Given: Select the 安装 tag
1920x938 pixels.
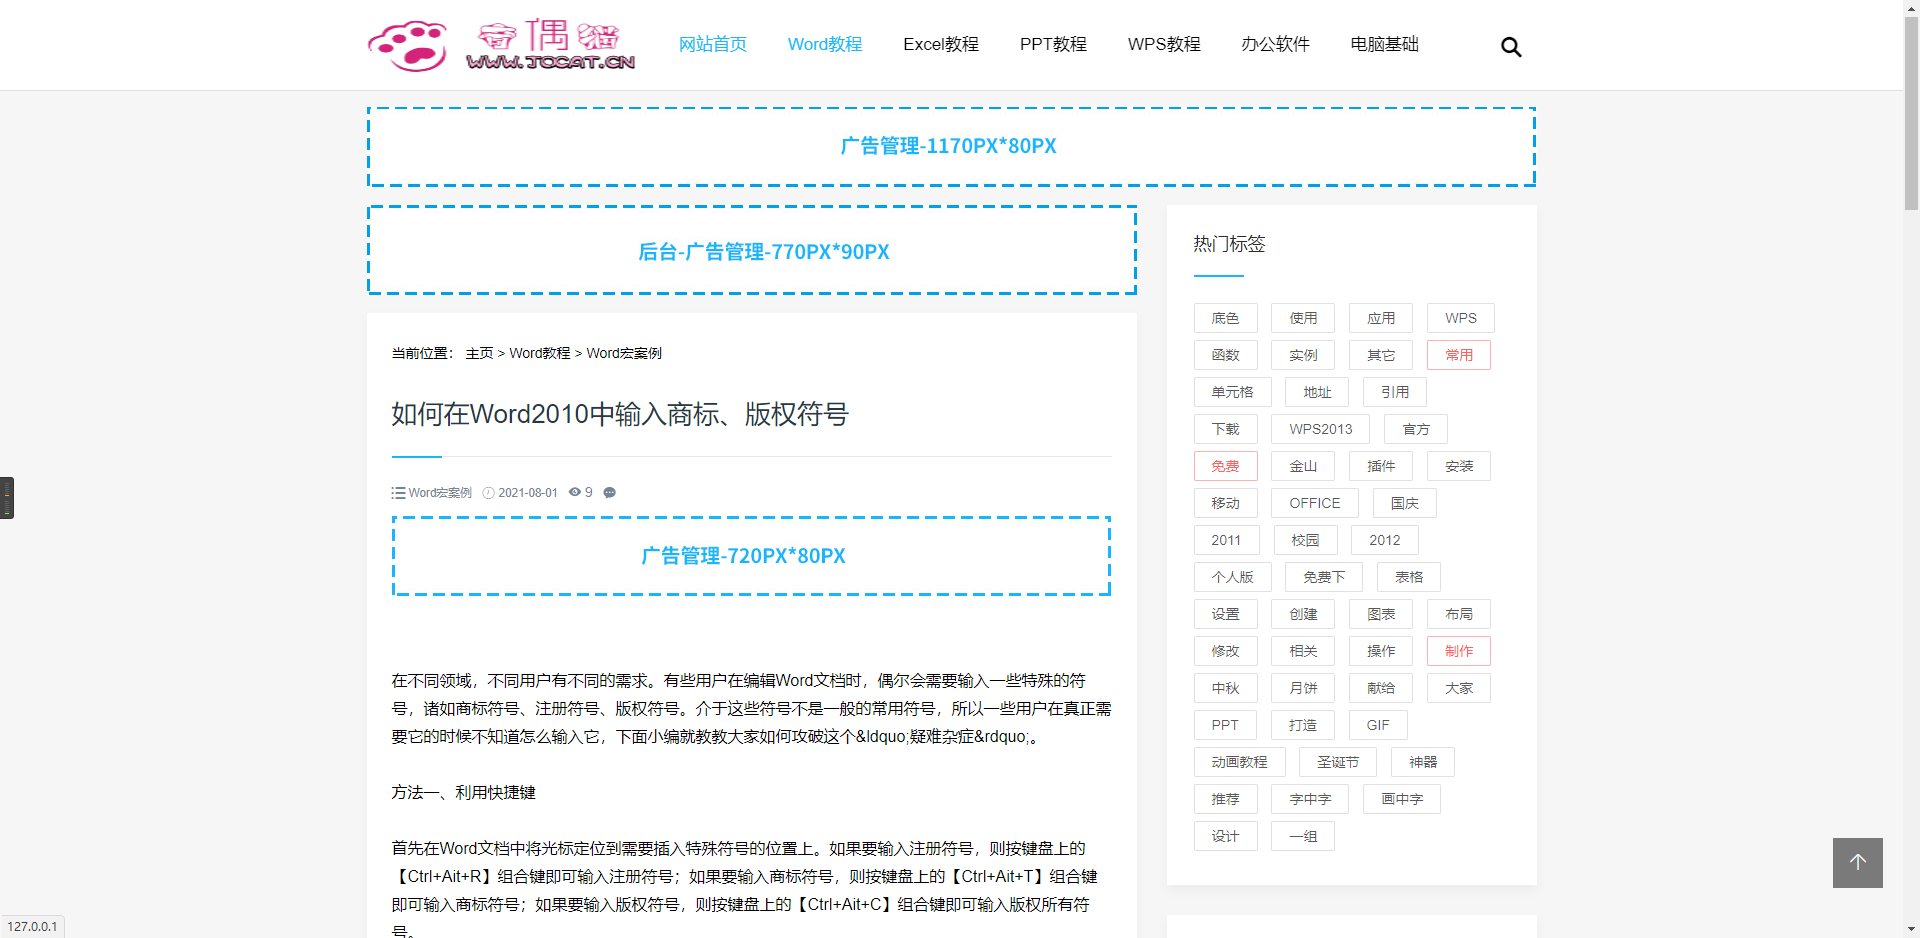Looking at the screenshot, I should pos(1459,466).
